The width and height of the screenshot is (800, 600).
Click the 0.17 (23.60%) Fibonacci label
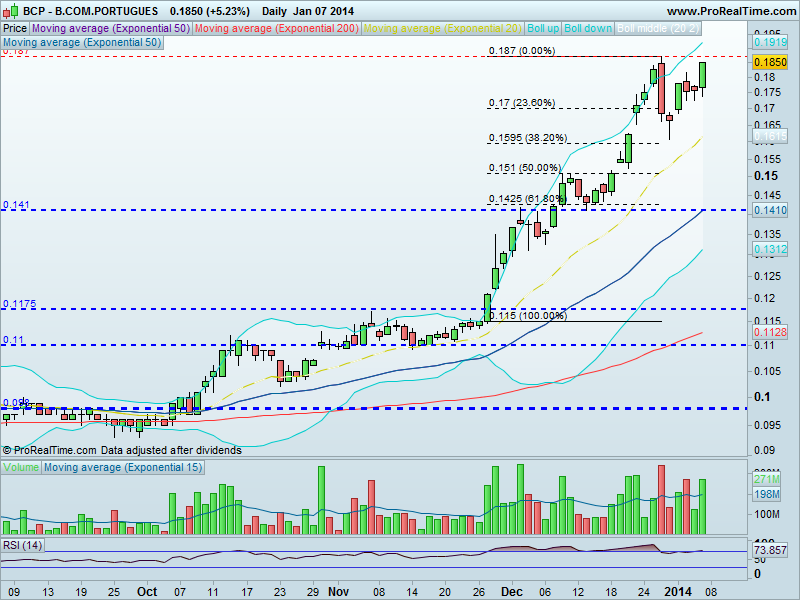(522, 103)
